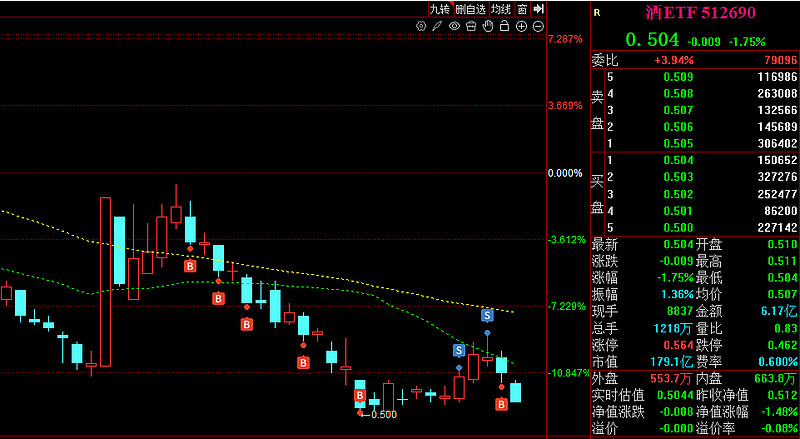Toggle 均线 moving average lines
This screenshot has height=439, width=800.
click(x=501, y=9)
